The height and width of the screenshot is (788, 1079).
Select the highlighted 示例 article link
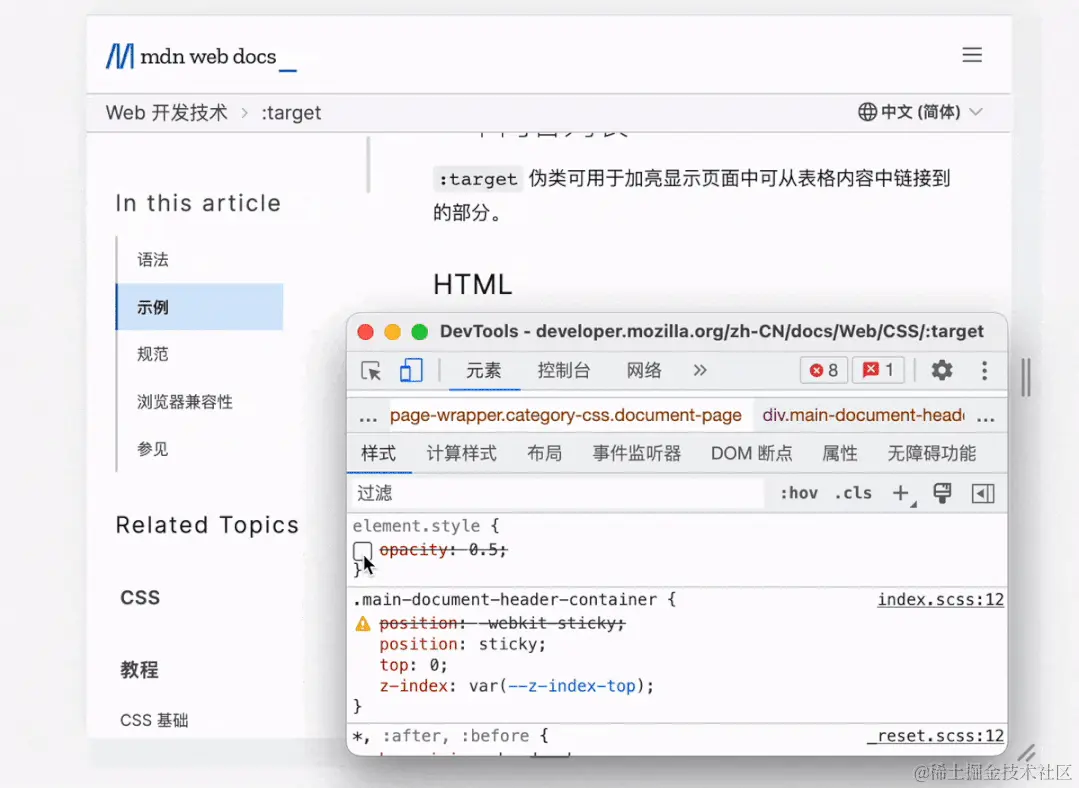click(200, 307)
